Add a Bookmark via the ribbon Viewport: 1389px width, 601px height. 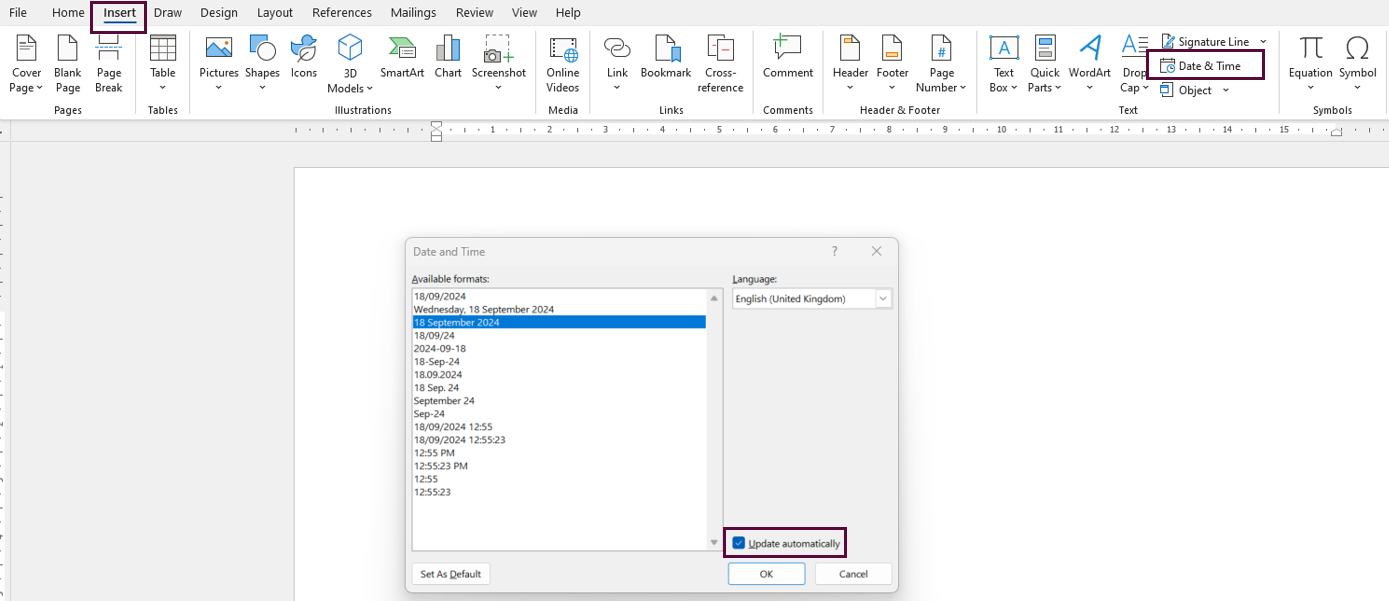[666, 57]
